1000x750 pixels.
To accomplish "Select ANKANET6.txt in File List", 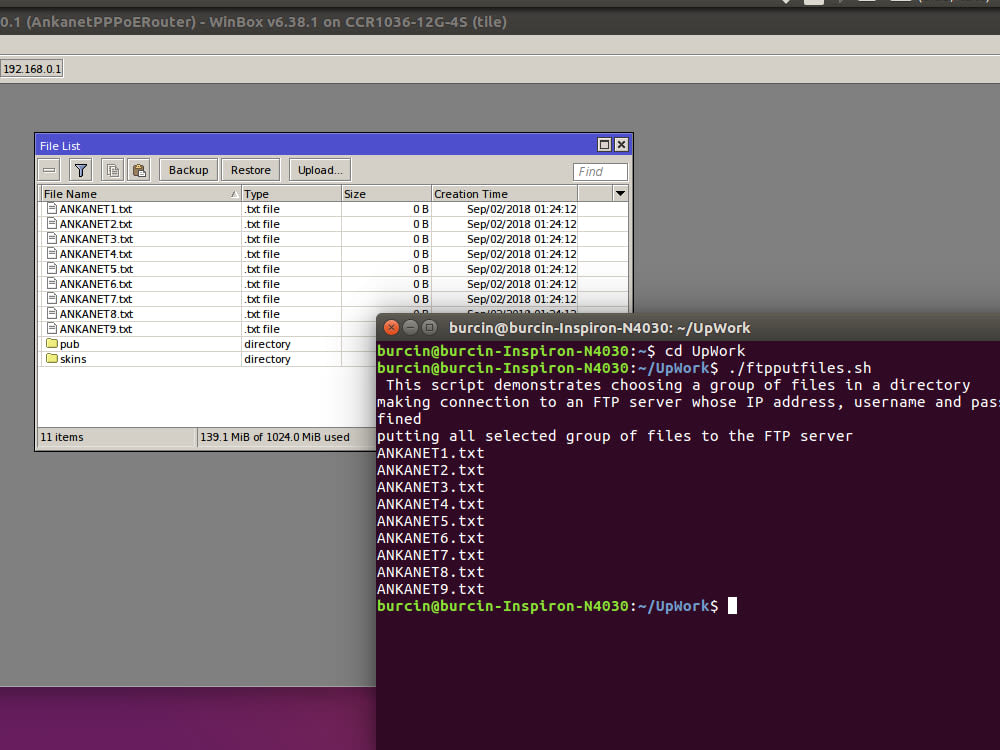I will tap(96, 284).
